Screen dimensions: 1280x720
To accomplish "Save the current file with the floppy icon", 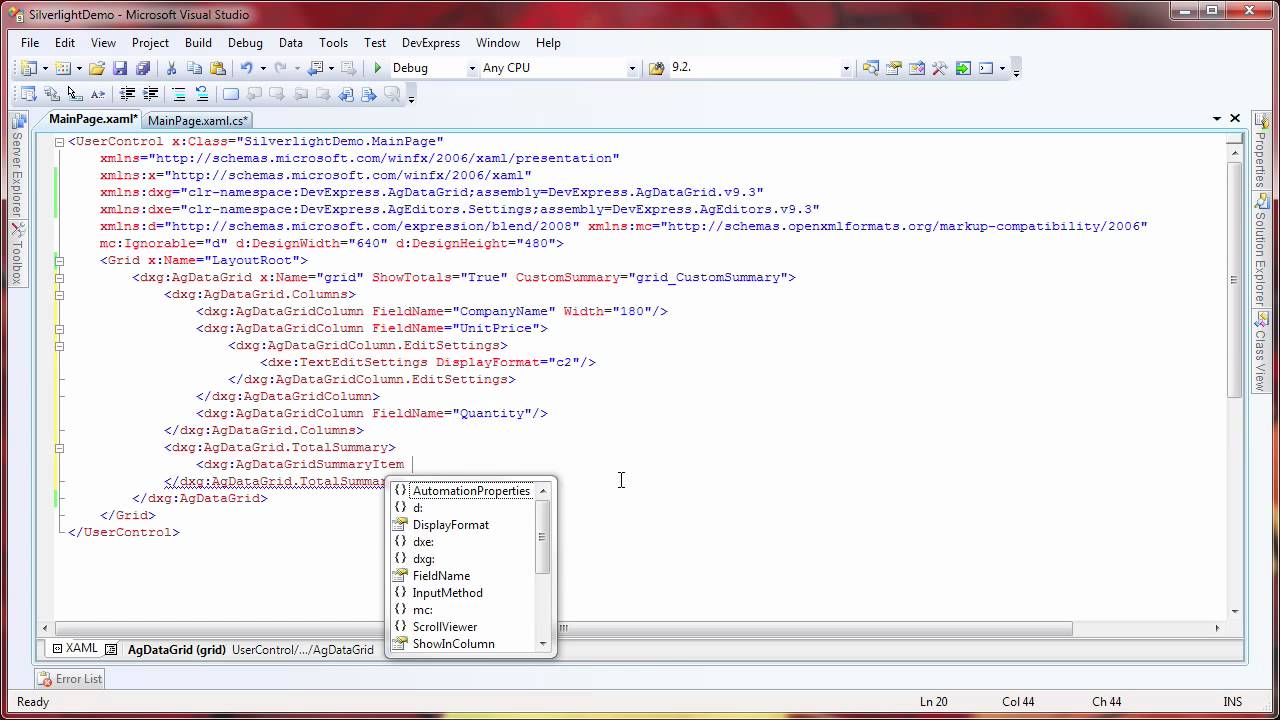I will click(120, 68).
